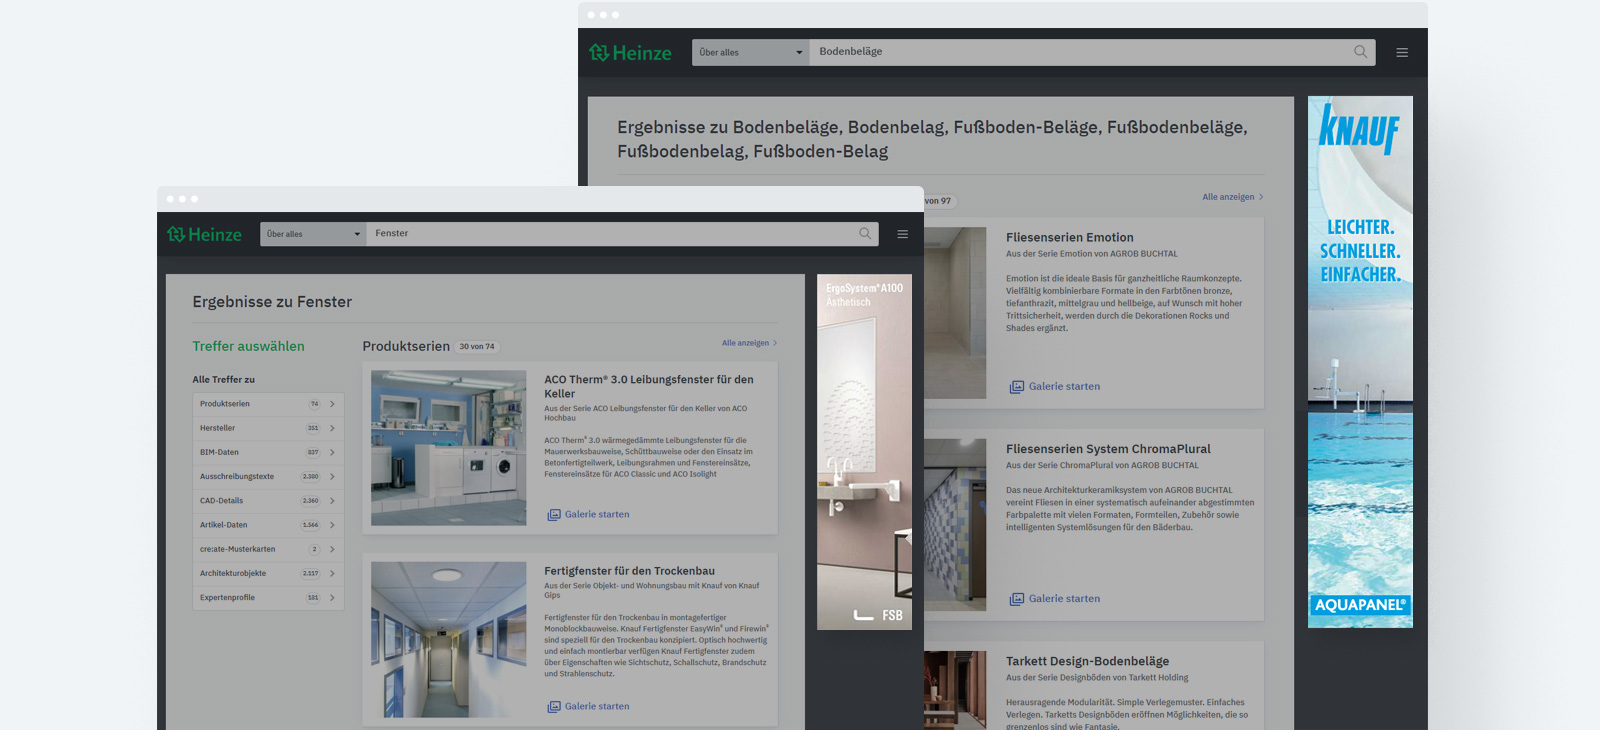Click the search magnifier icon in the Bodenbeläge window
1600x730 pixels.
click(1360, 52)
